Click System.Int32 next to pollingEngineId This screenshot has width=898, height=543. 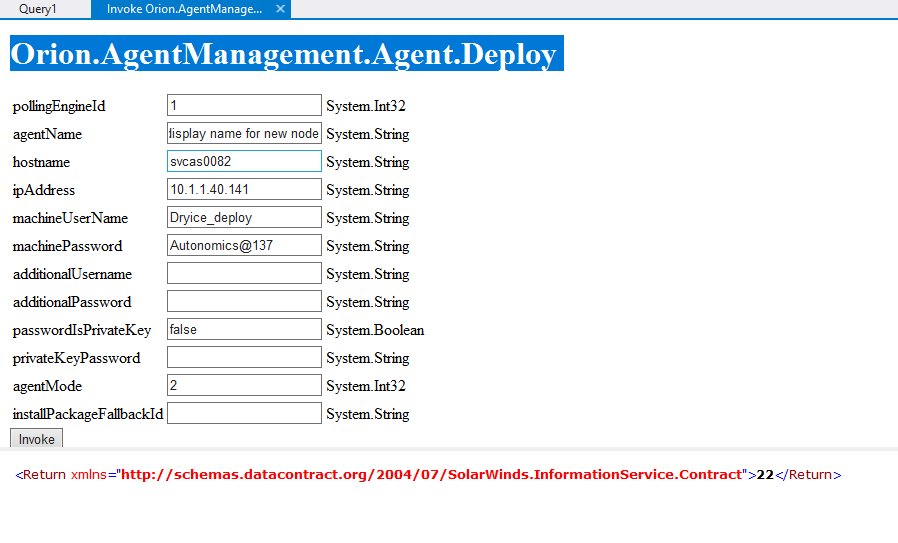[x=366, y=106]
